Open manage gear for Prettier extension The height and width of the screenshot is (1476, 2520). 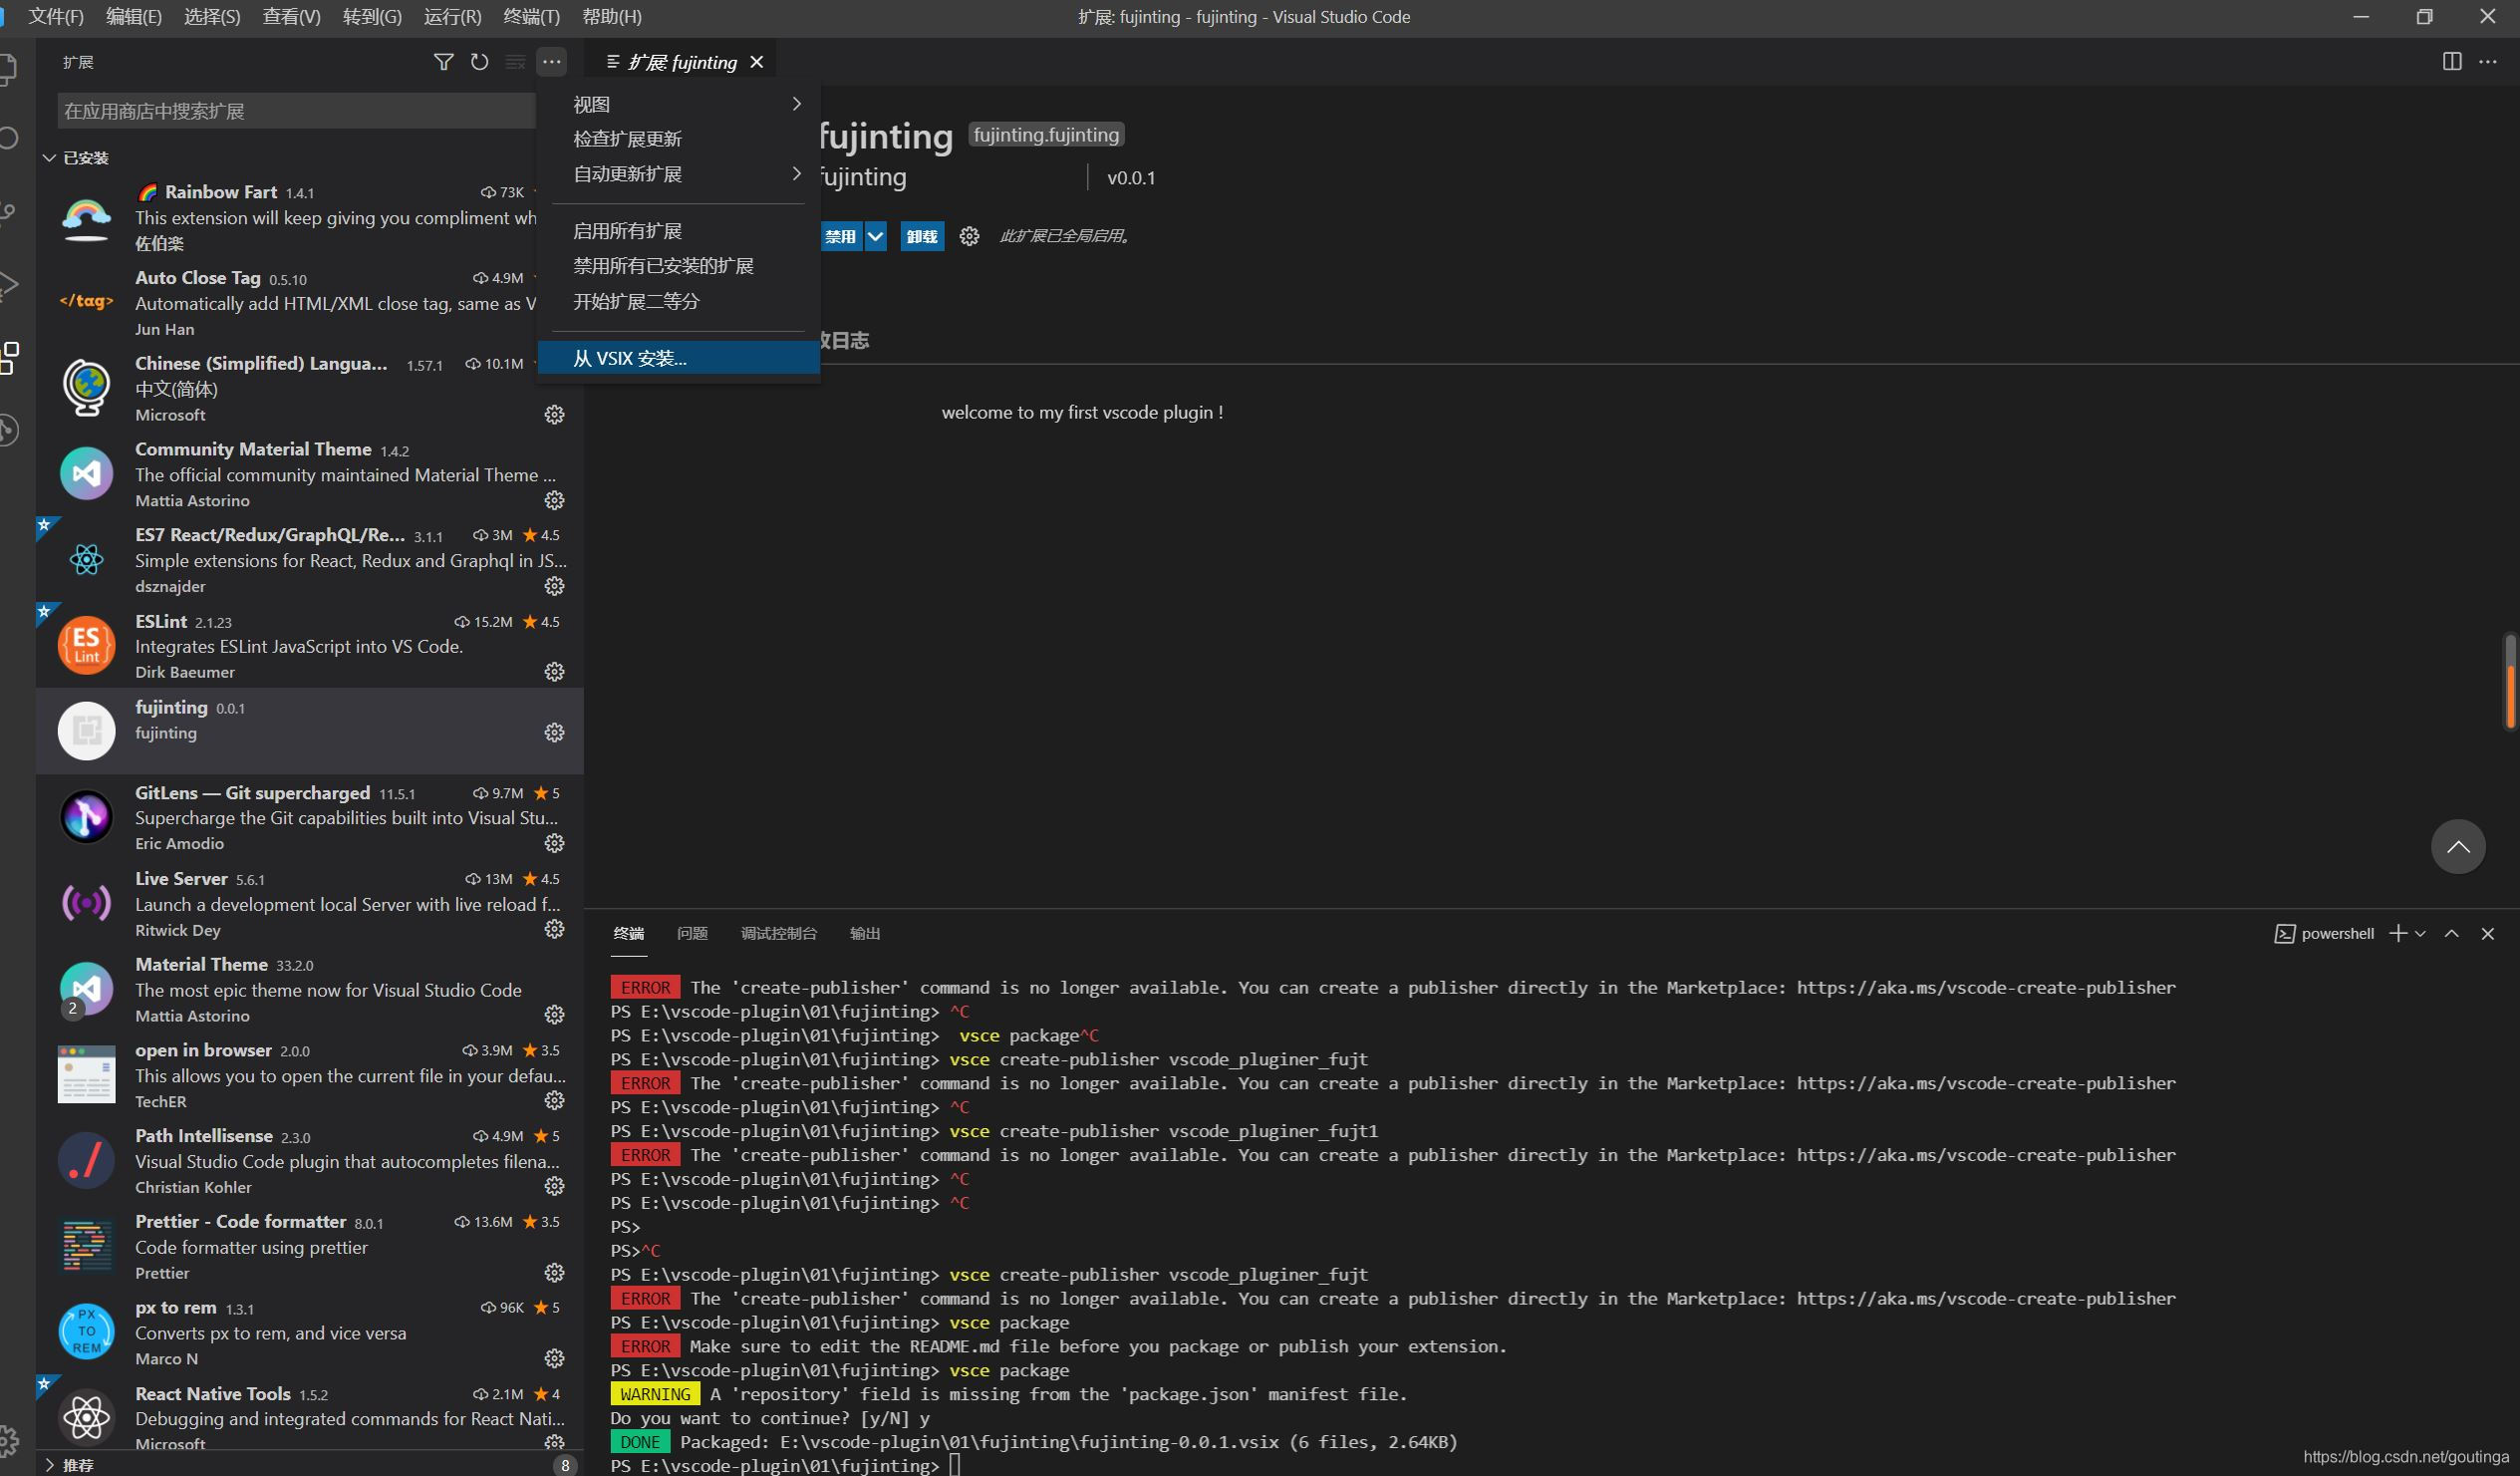point(554,1273)
